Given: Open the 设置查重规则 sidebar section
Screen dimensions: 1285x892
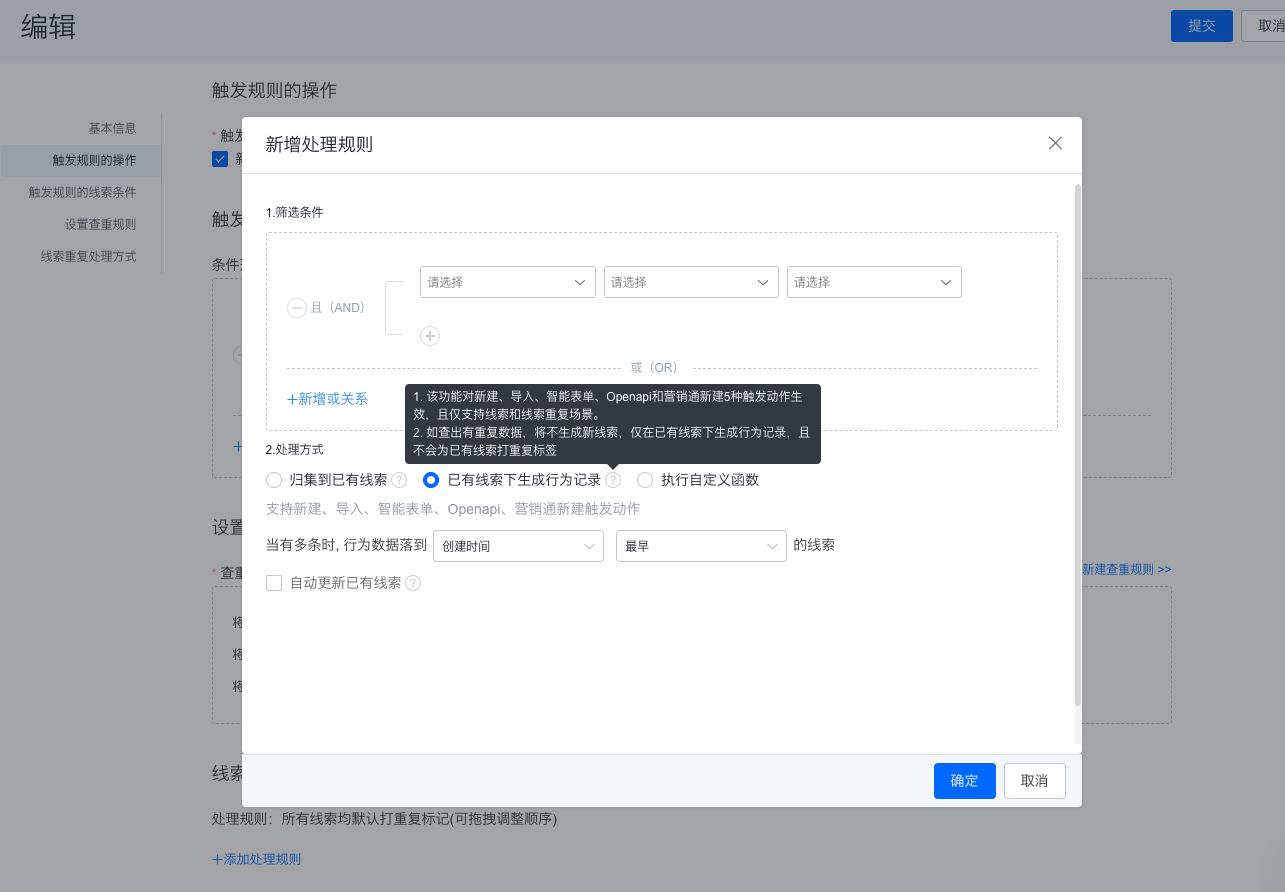Looking at the screenshot, I should [113, 224].
